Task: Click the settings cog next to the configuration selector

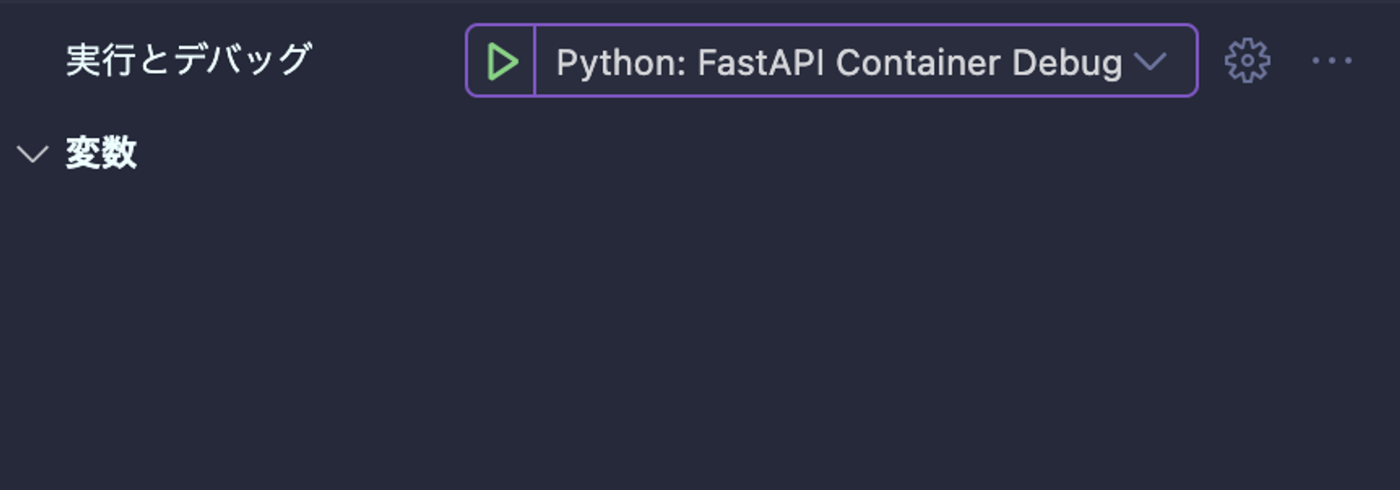Action: (1247, 62)
